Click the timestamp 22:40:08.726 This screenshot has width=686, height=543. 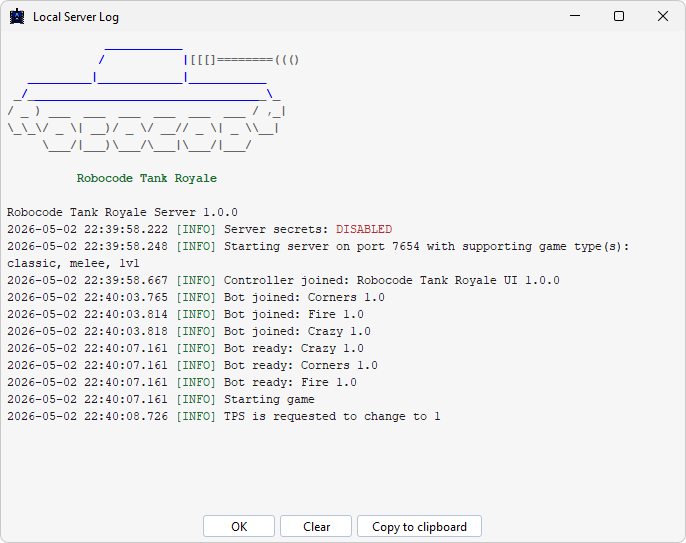[126, 416]
